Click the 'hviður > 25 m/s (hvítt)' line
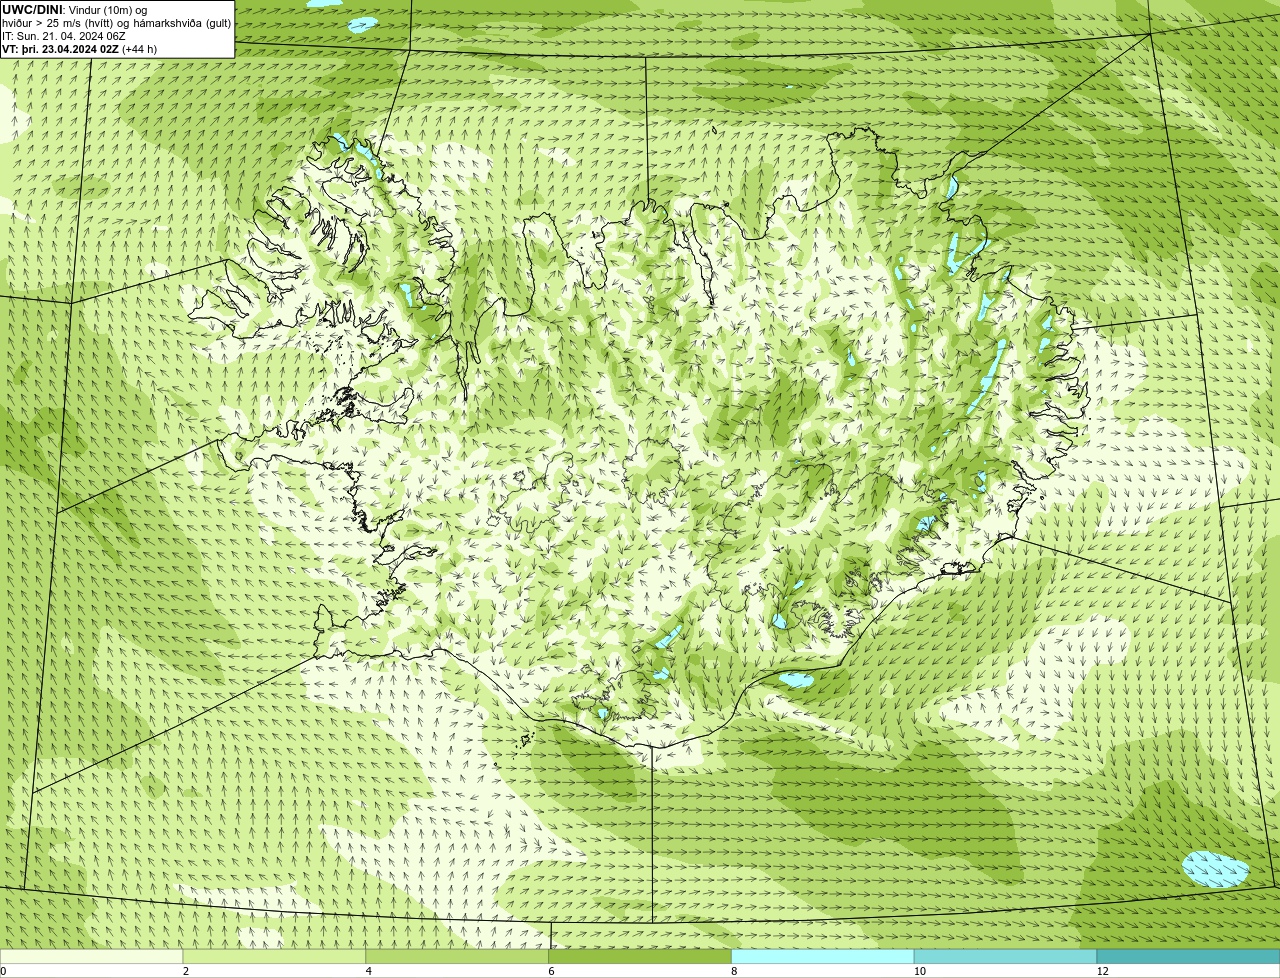 117,22
